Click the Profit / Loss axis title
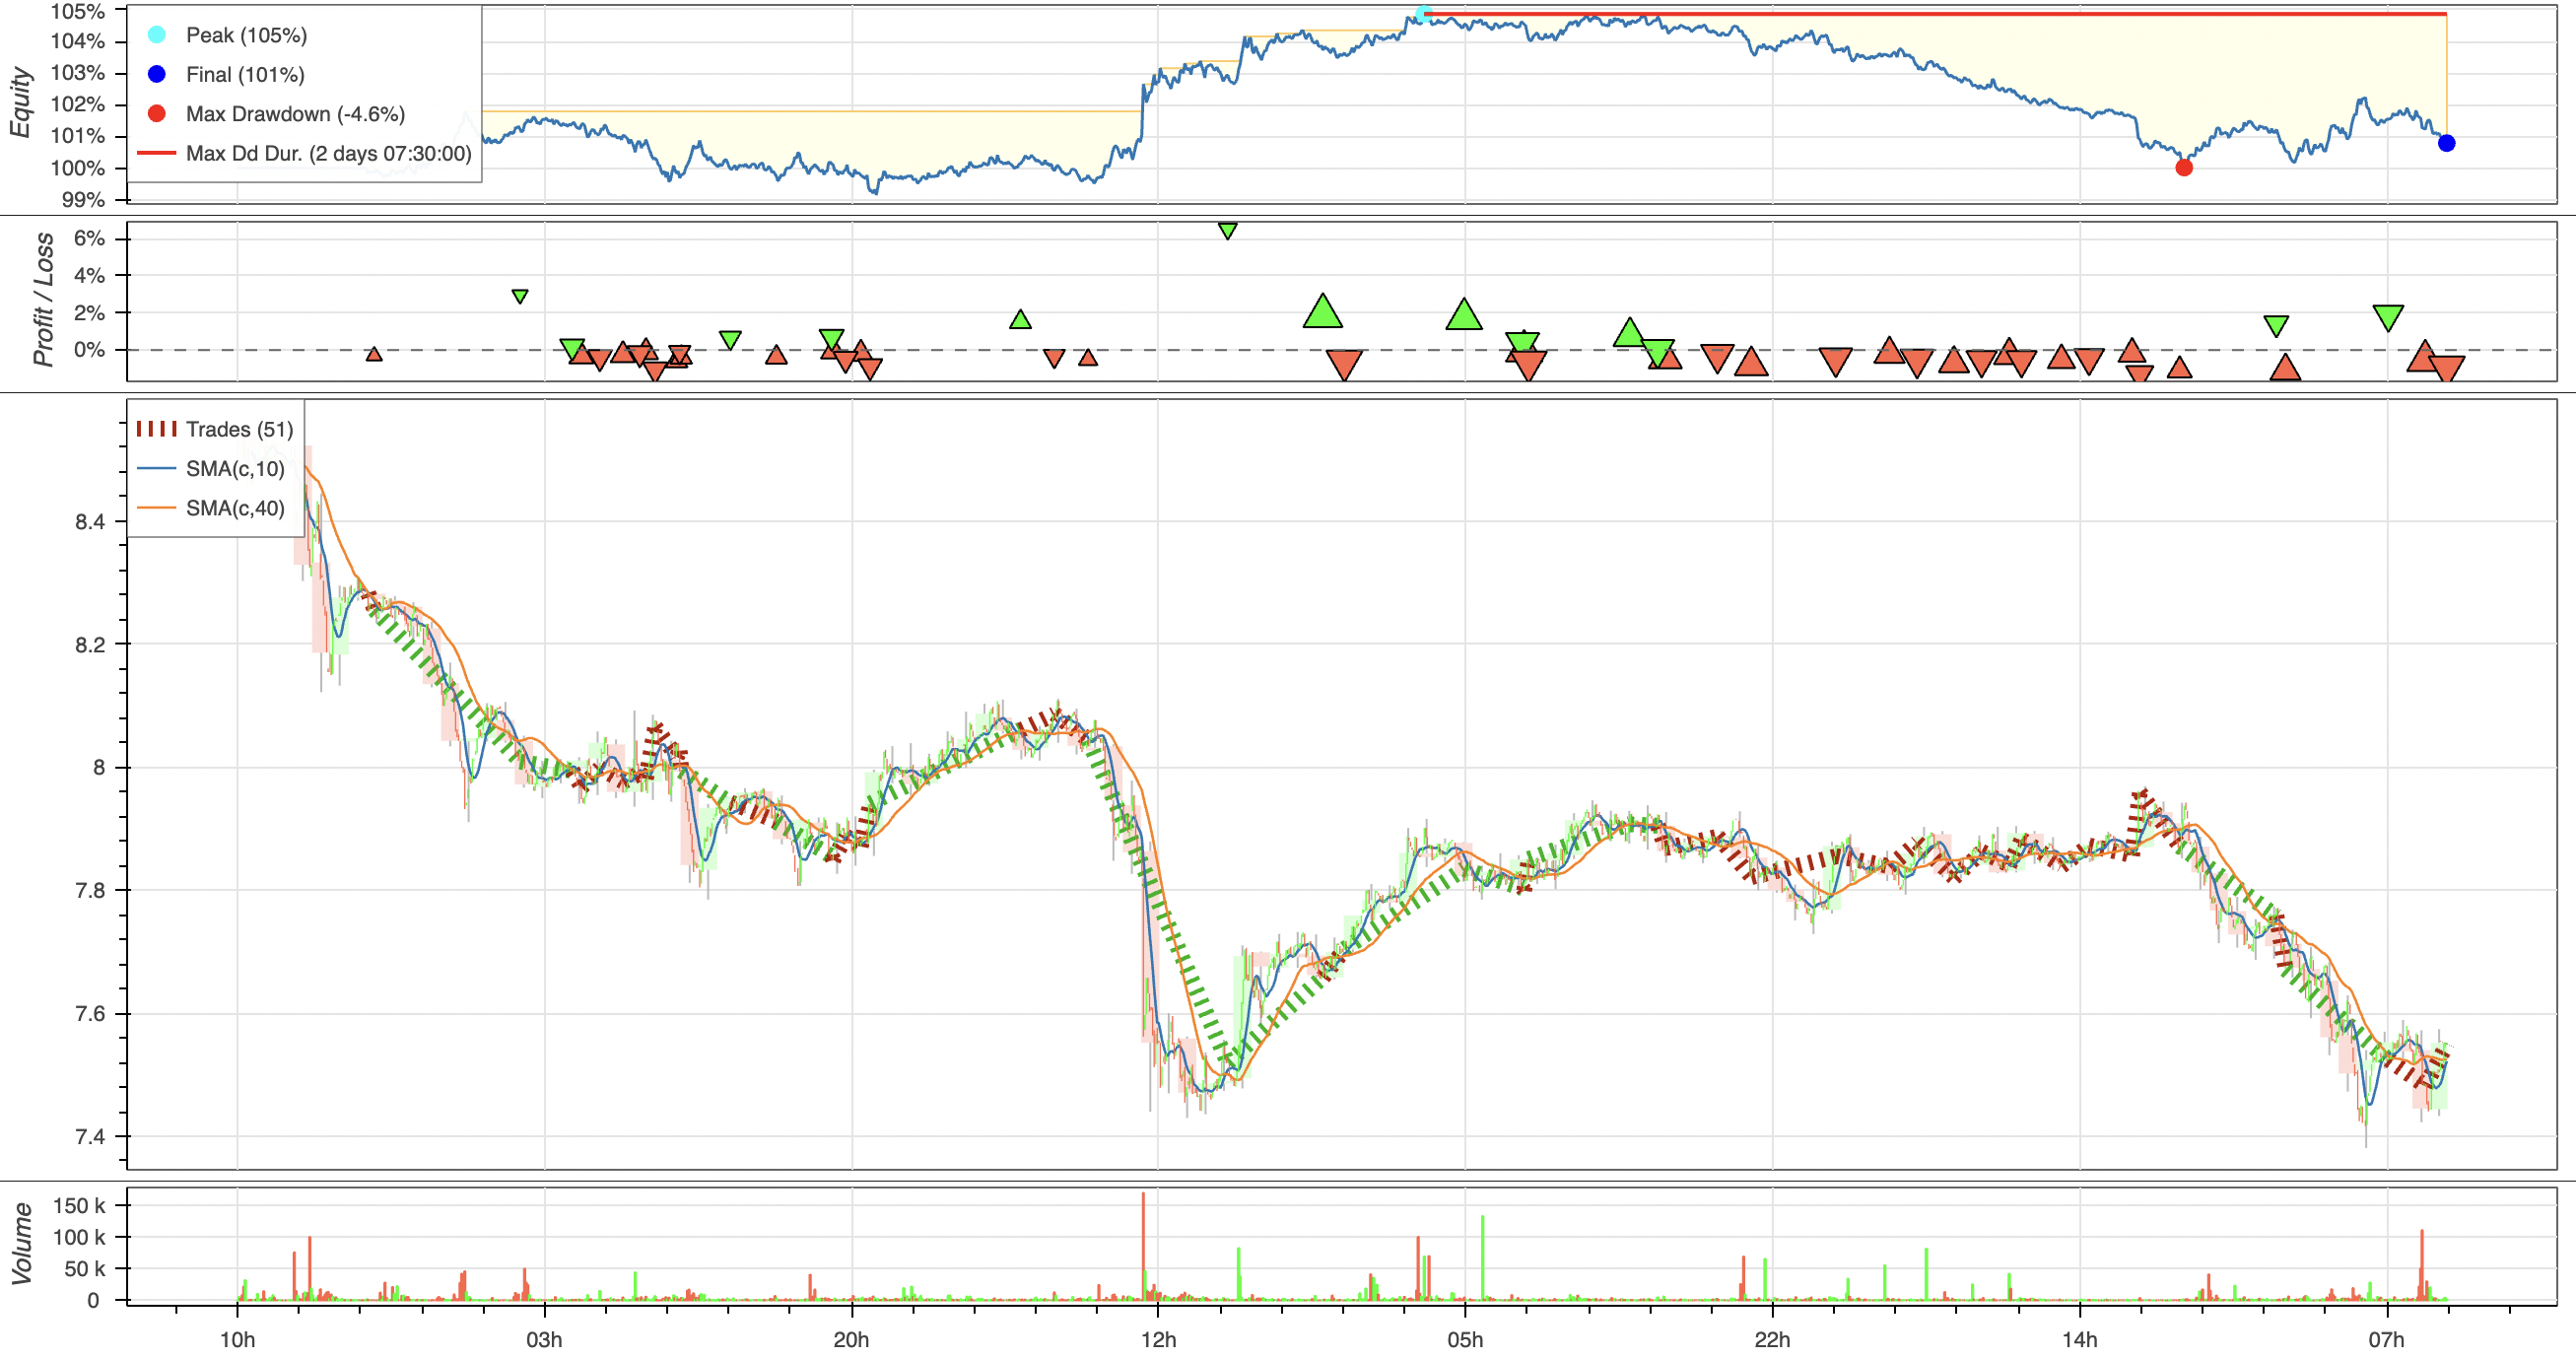The width and height of the screenshot is (2576, 1358). pyautogui.click(x=42, y=299)
